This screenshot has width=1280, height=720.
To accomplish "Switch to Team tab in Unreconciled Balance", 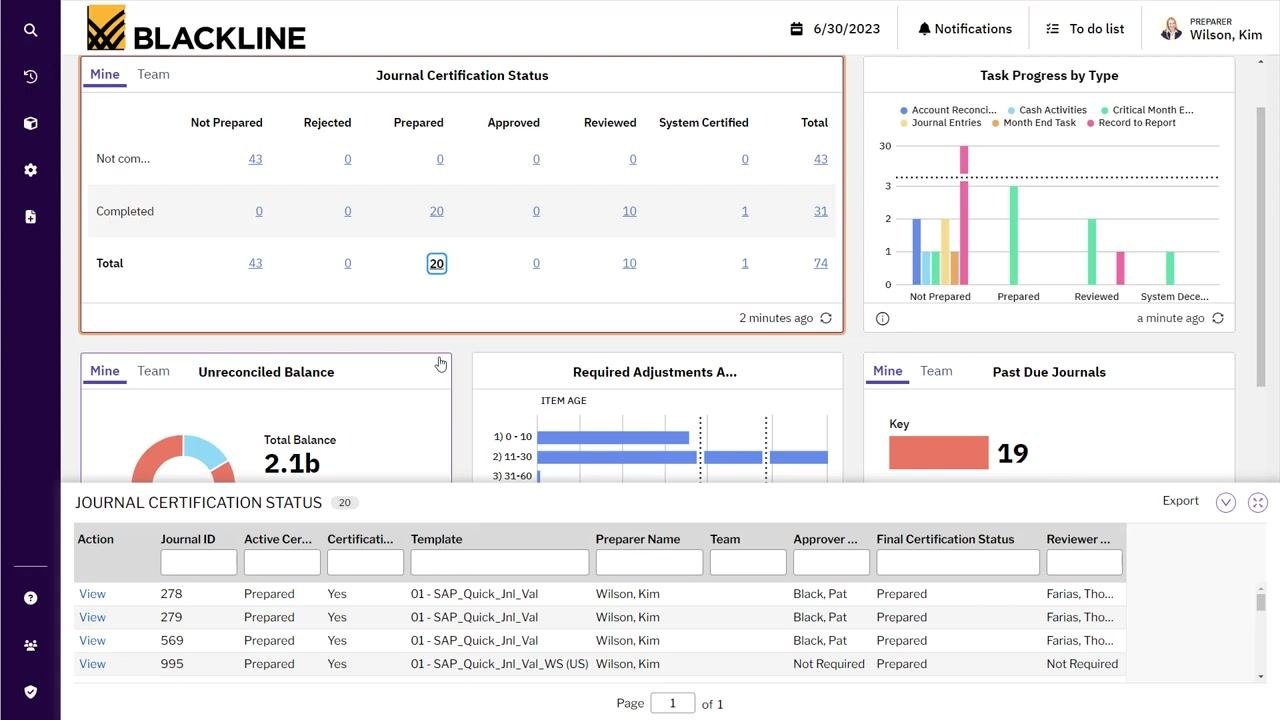I will [153, 371].
